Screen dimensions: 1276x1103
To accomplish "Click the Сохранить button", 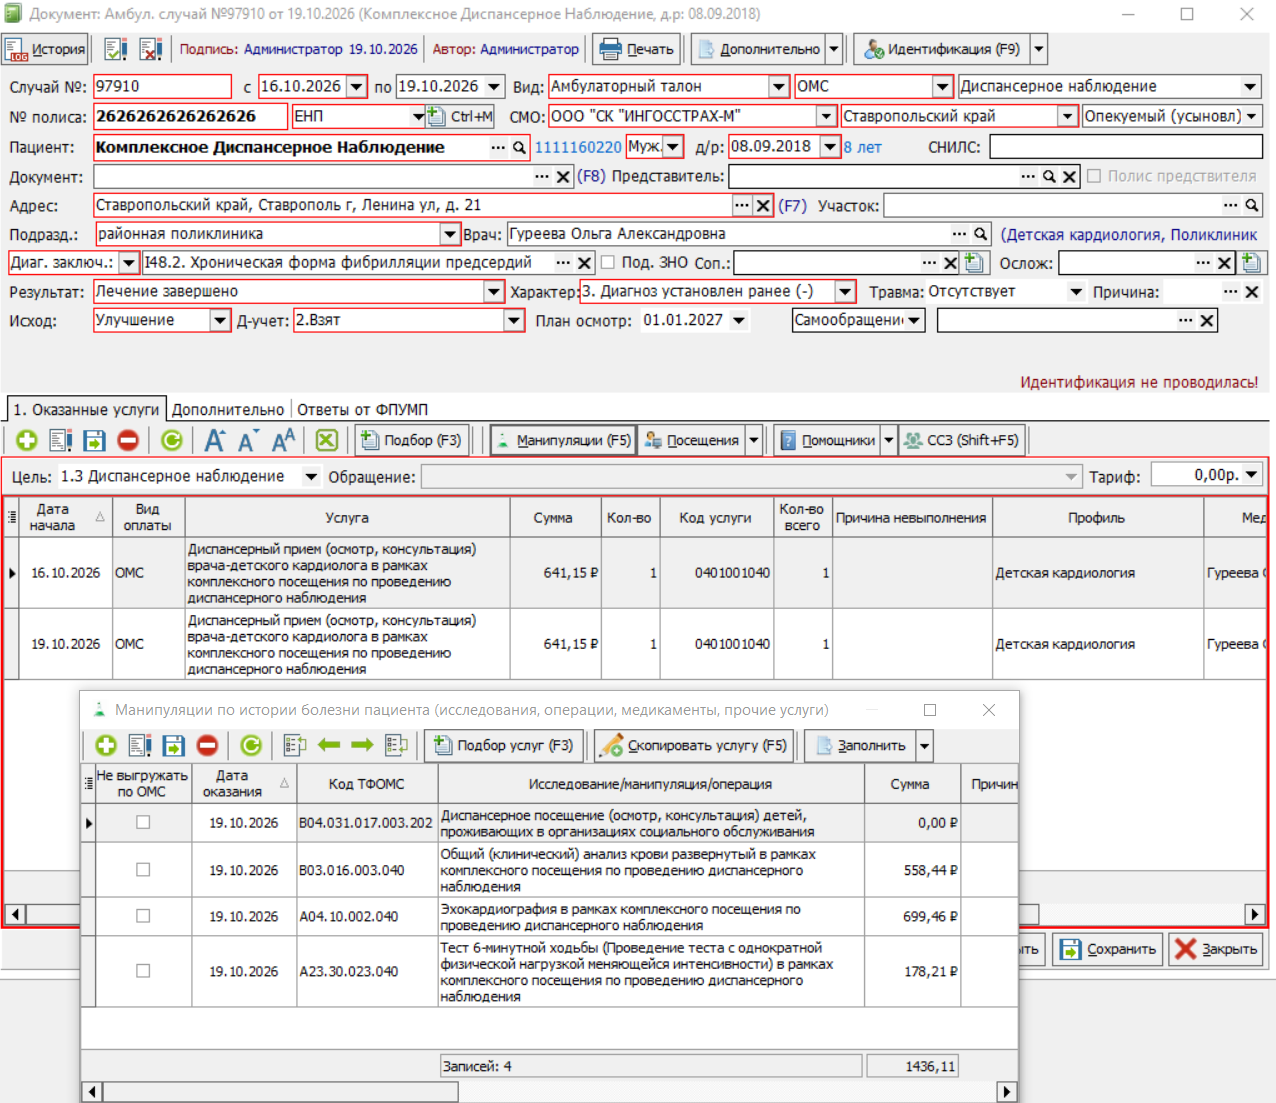I will tap(1108, 949).
